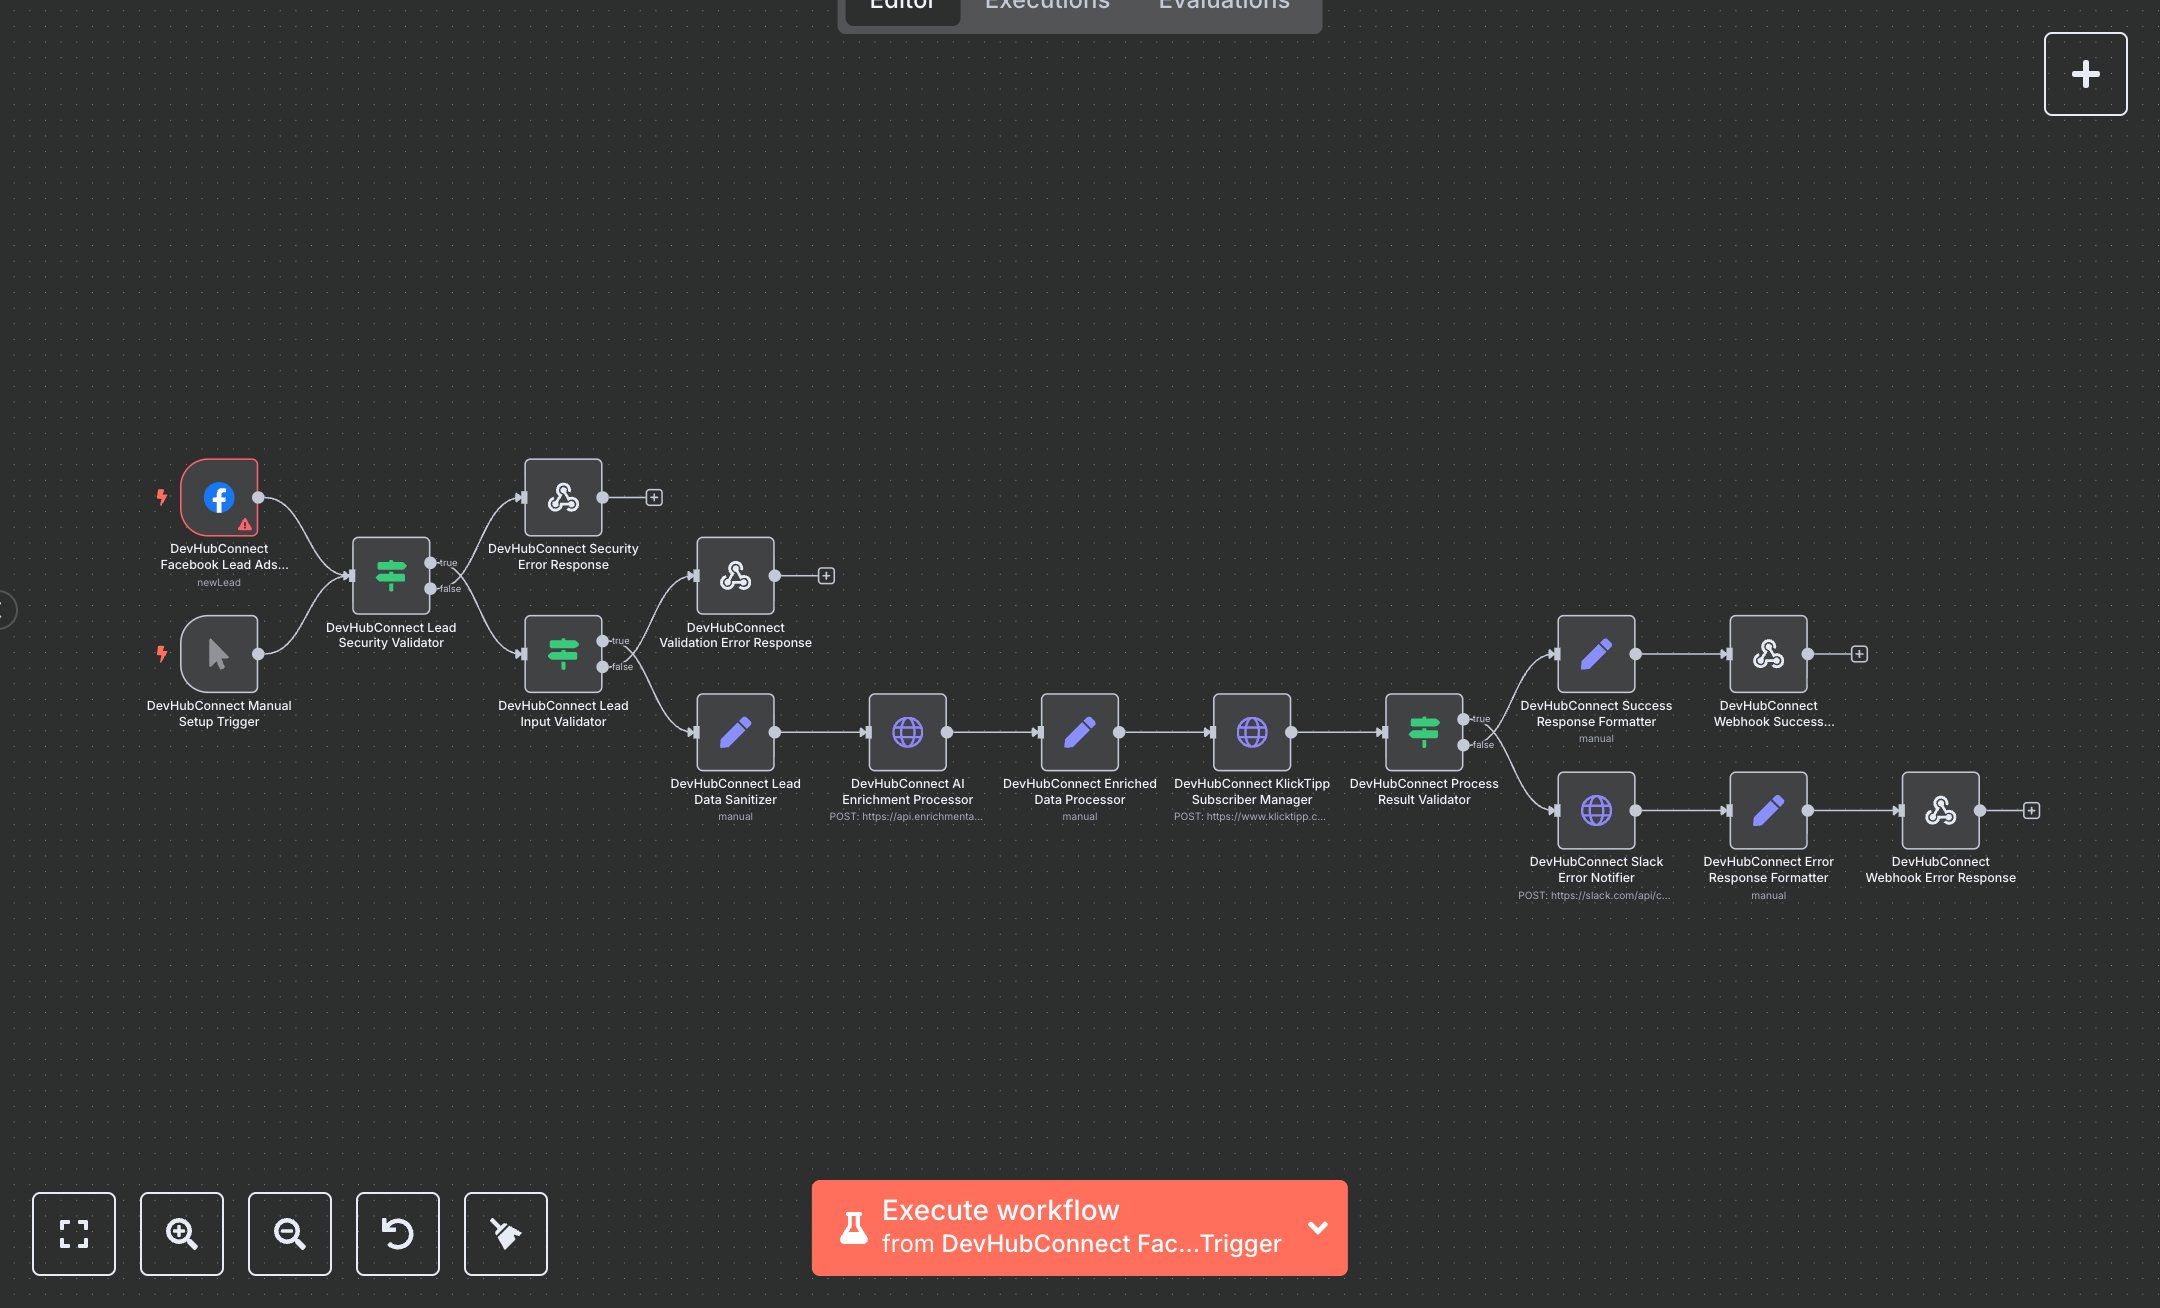Open the Lead Security Validator node
Screen dimensions: 2160x1308
tap(391, 575)
